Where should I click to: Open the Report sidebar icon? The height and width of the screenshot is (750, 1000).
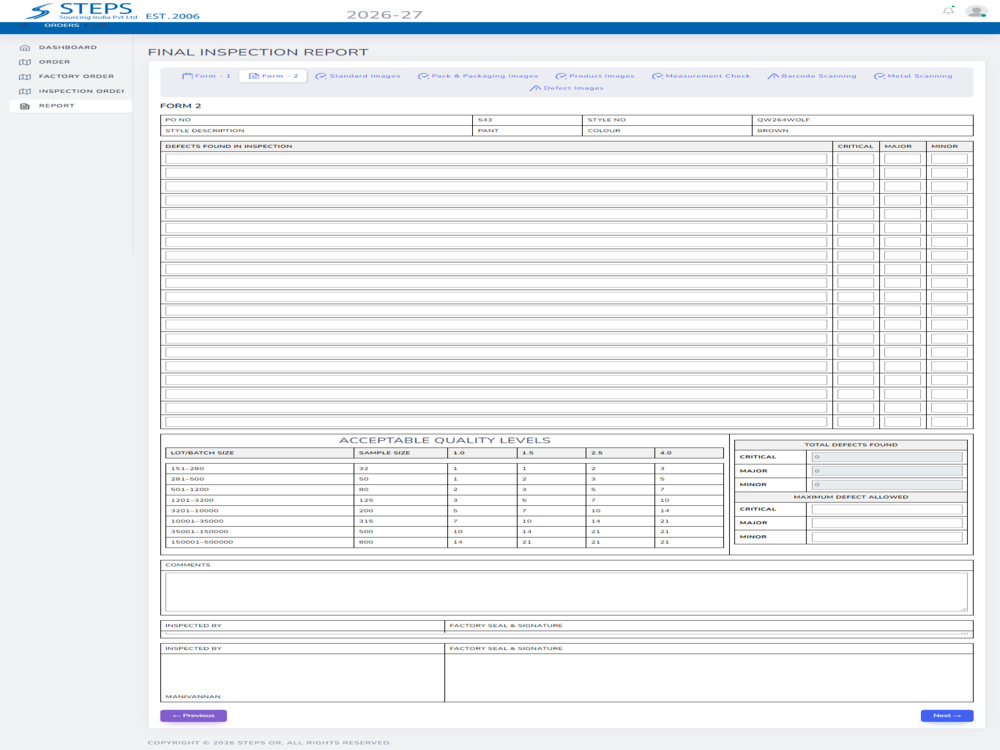point(25,106)
